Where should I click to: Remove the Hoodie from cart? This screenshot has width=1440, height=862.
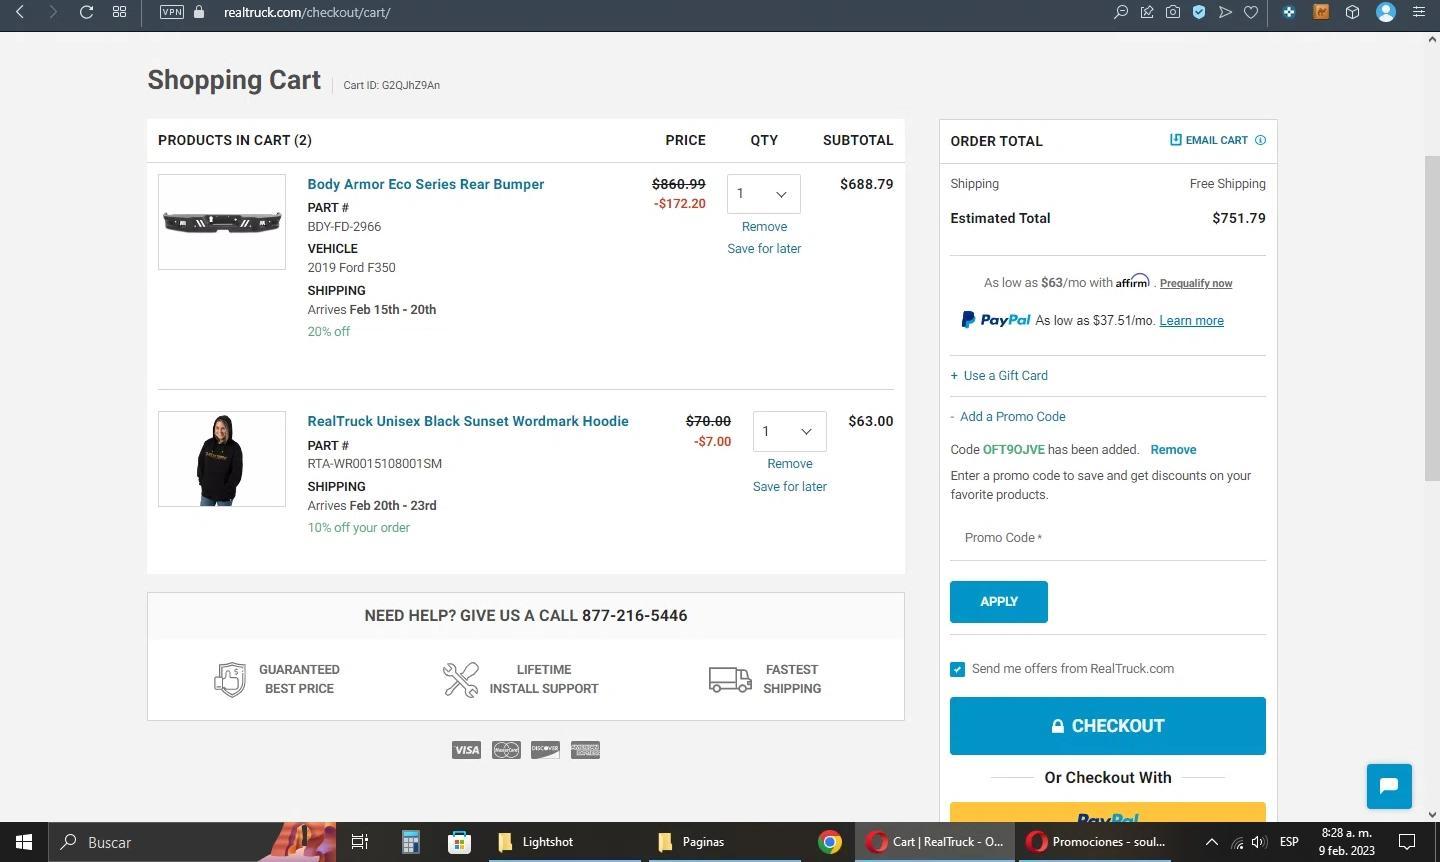coord(790,464)
